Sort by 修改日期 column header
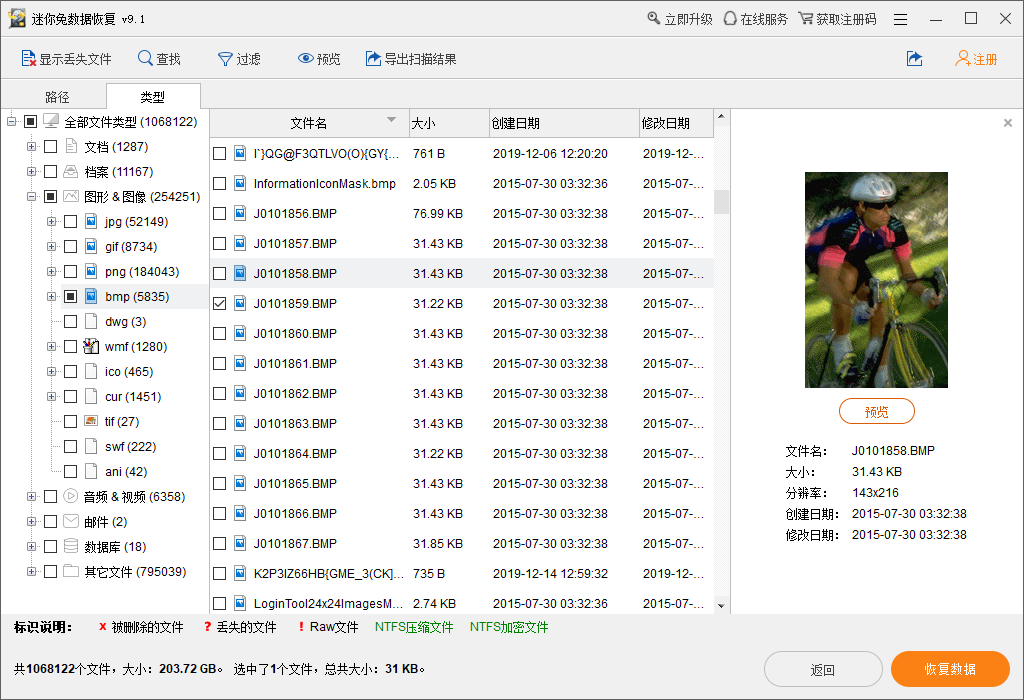 point(676,123)
